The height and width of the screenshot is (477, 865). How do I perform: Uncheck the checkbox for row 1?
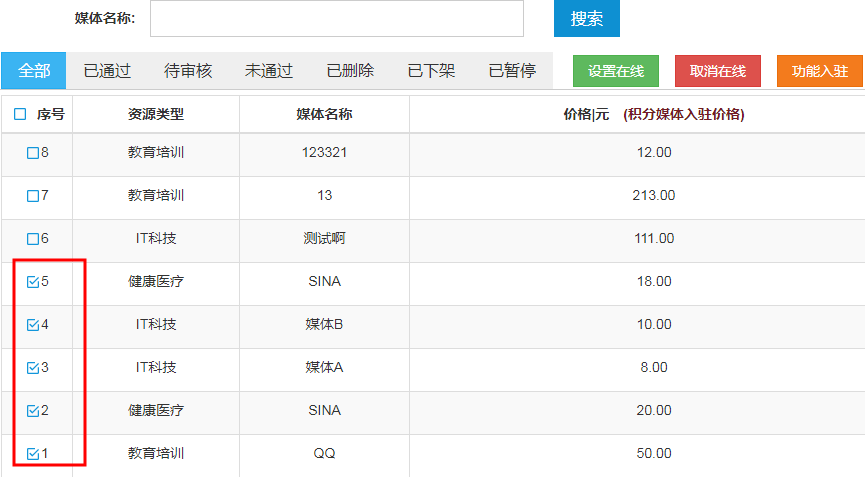(x=33, y=454)
